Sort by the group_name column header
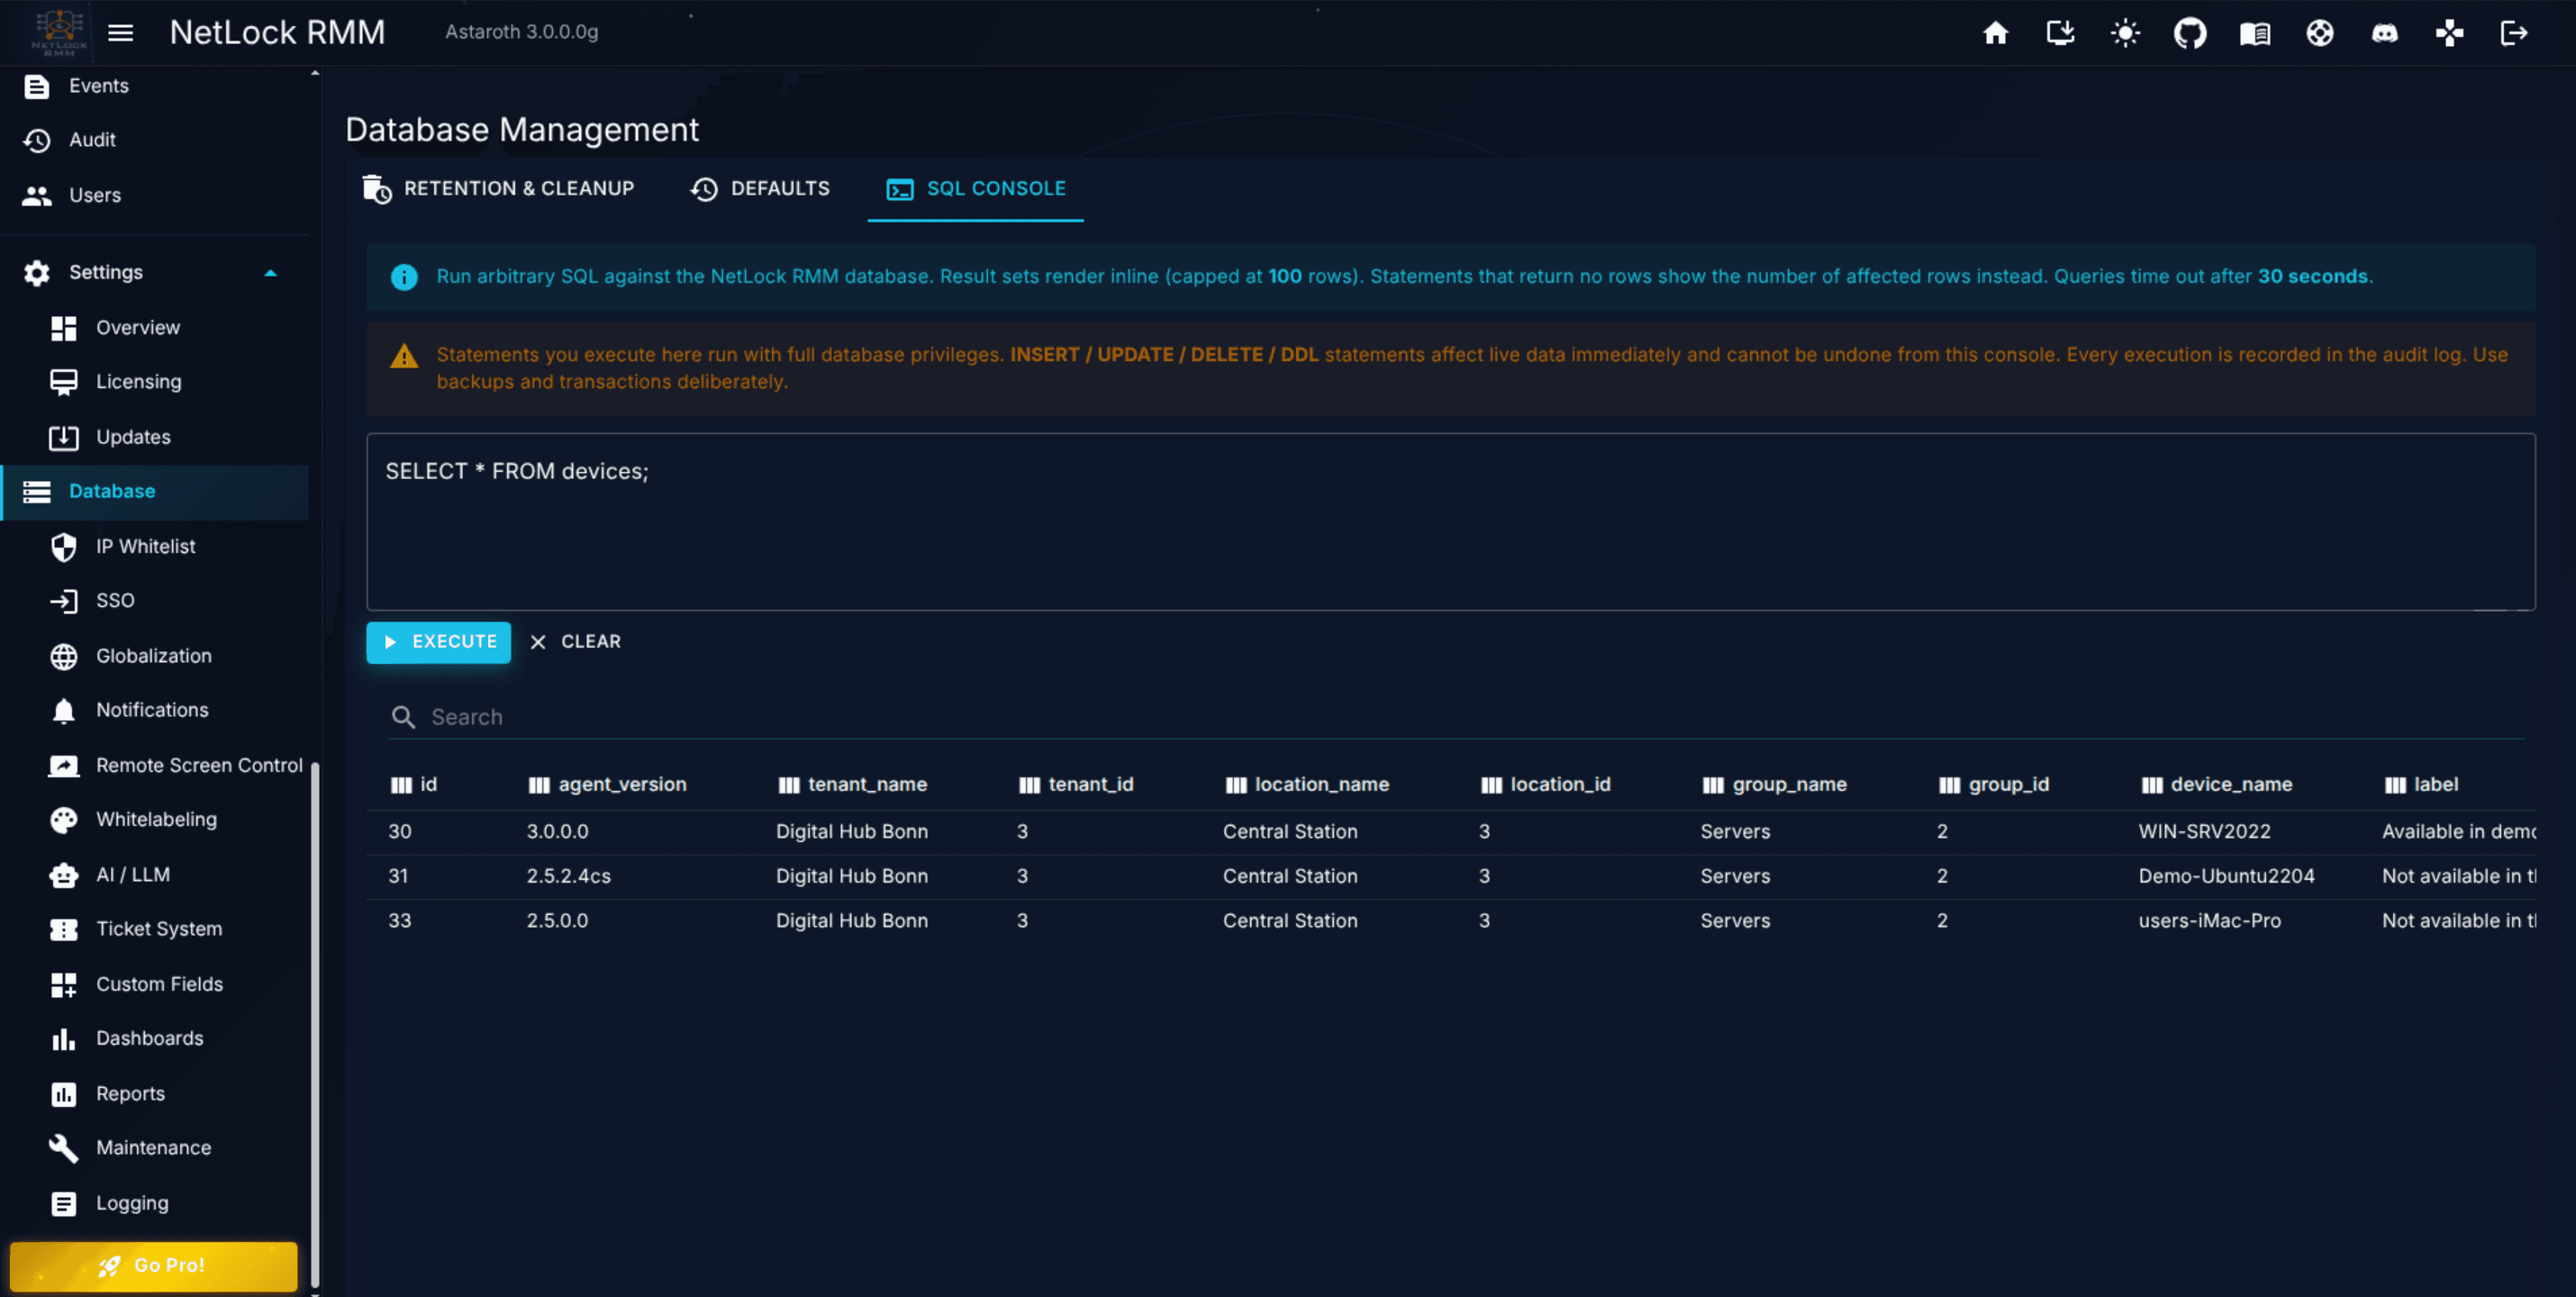This screenshot has height=1297, width=2576. 1775,785
